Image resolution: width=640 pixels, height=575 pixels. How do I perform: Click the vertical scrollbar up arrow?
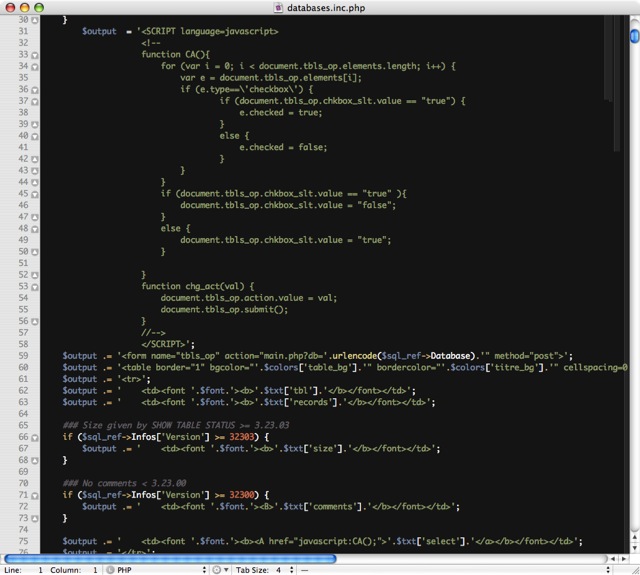(635, 537)
